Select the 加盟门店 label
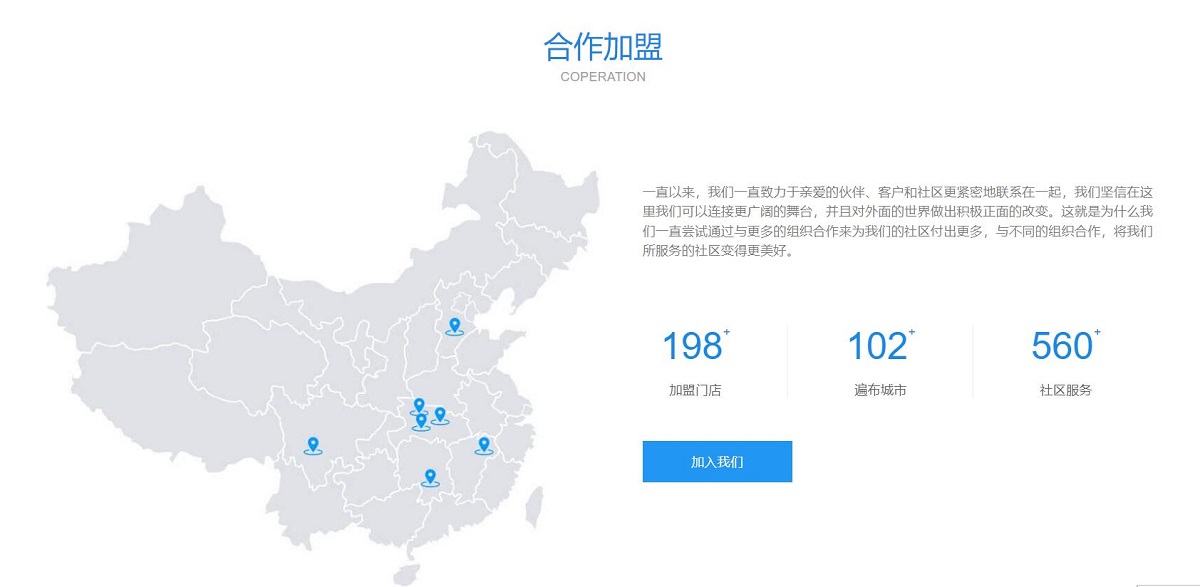The image size is (1200, 587). click(x=695, y=391)
